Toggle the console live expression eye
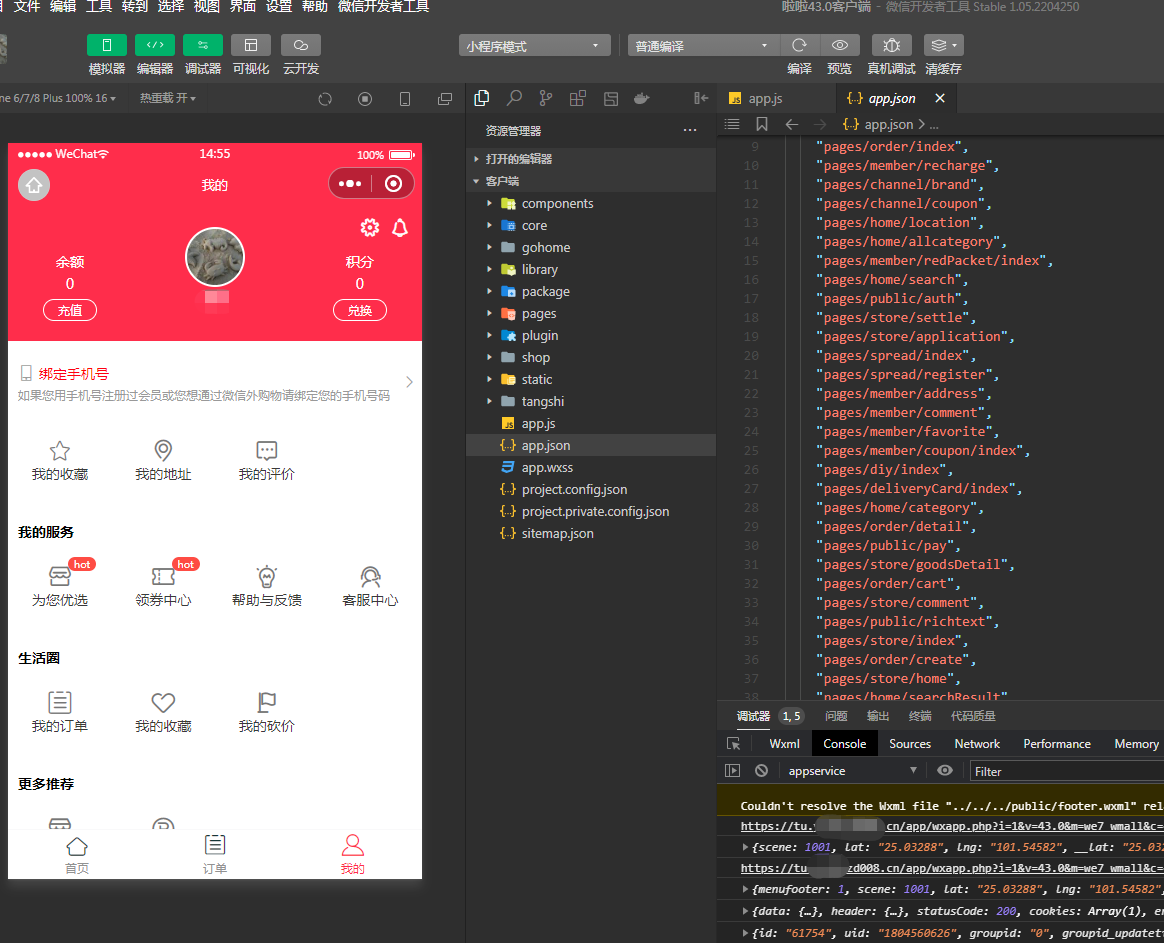 click(x=944, y=771)
